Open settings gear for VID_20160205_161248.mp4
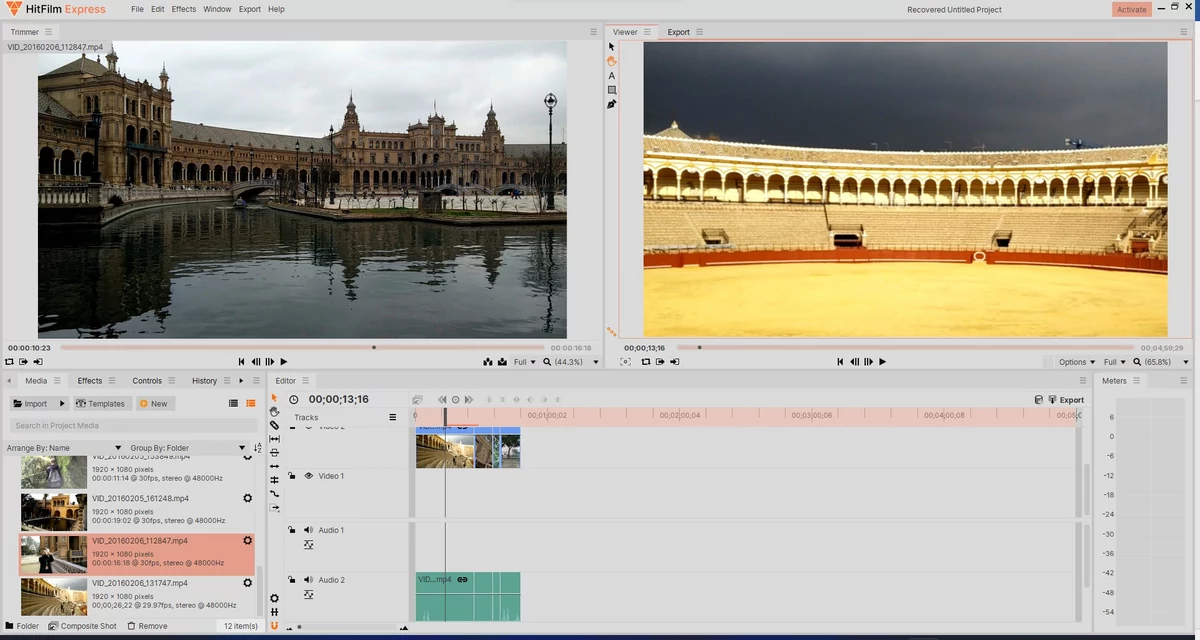Image resolution: width=1200 pixels, height=640 pixels. pyautogui.click(x=247, y=498)
